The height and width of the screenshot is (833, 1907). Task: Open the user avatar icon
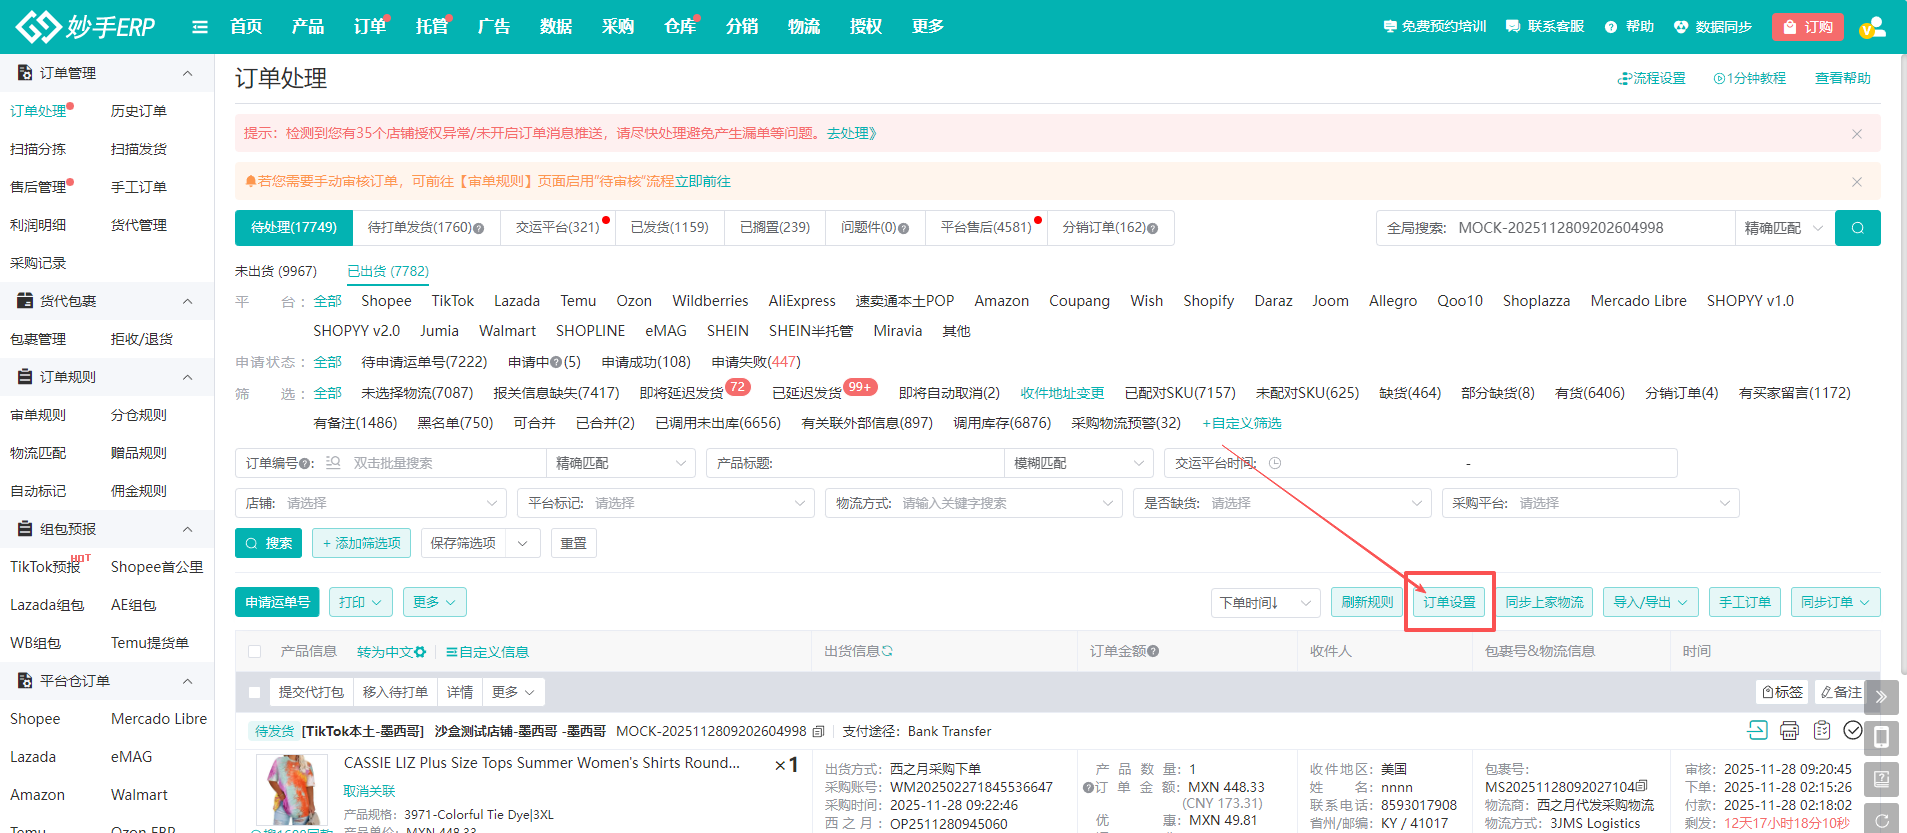[1872, 27]
